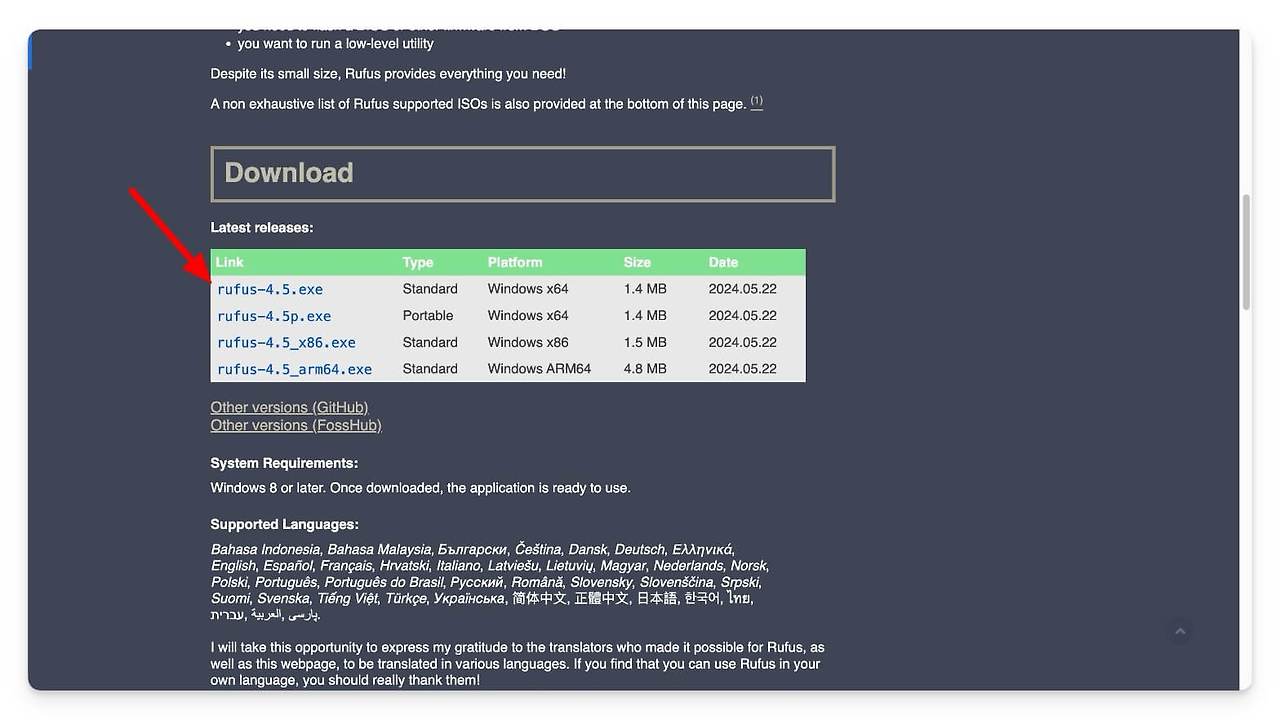Click the Windows x86 platform cell
Viewport: 1280px width, 720px height.
click(528, 342)
